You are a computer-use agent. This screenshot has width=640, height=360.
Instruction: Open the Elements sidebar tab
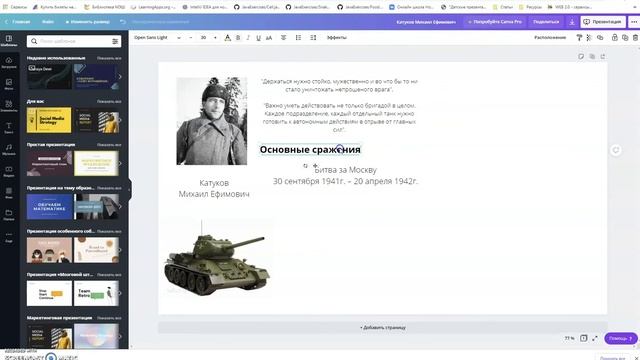click(x=9, y=106)
